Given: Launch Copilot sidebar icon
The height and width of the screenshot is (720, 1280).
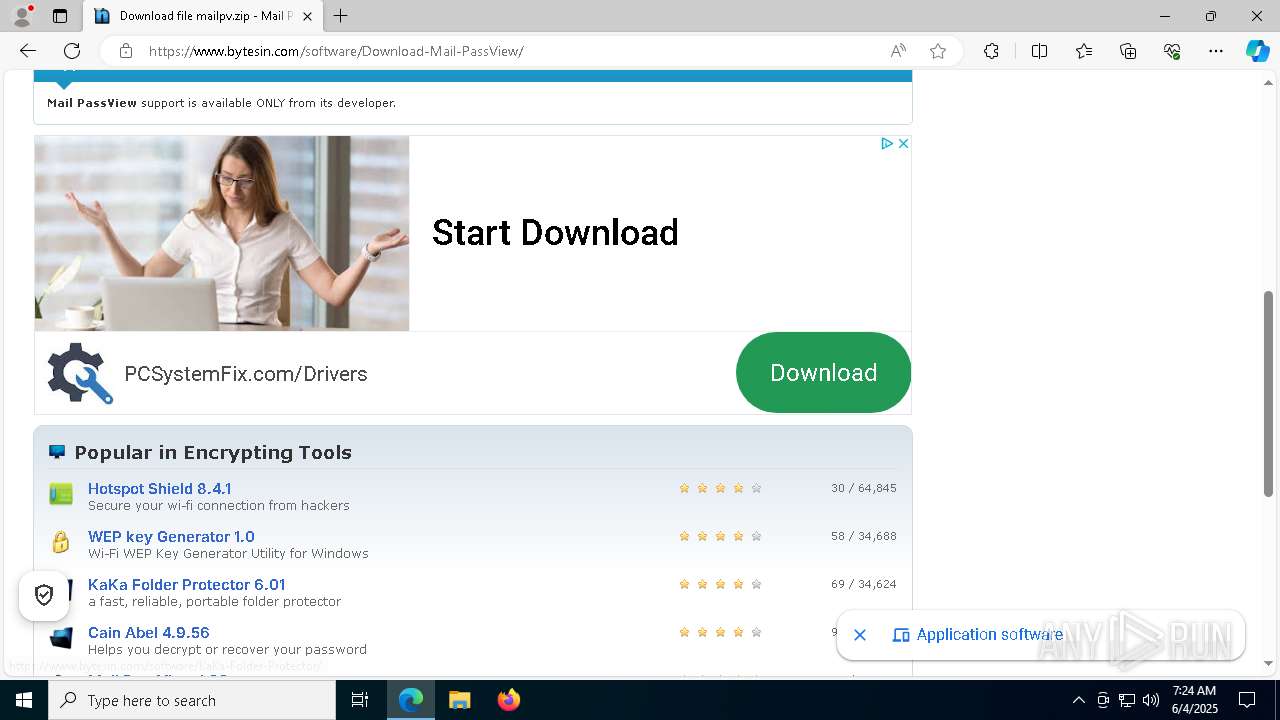Looking at the screenshot, I should pyautogui.click(x=1257, y=51).
